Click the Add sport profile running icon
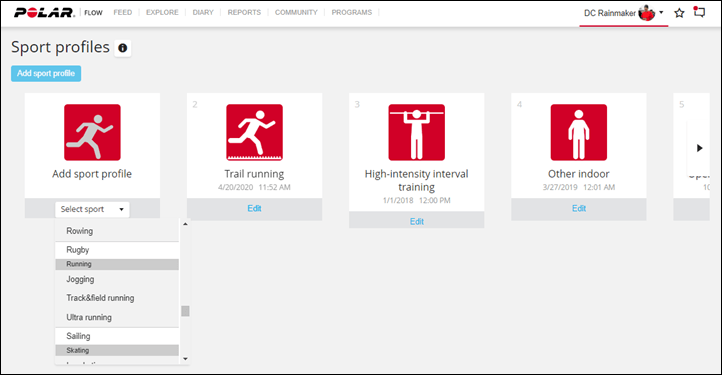The height and width of the screenshot is (375, 722). (x=92, y=132)
